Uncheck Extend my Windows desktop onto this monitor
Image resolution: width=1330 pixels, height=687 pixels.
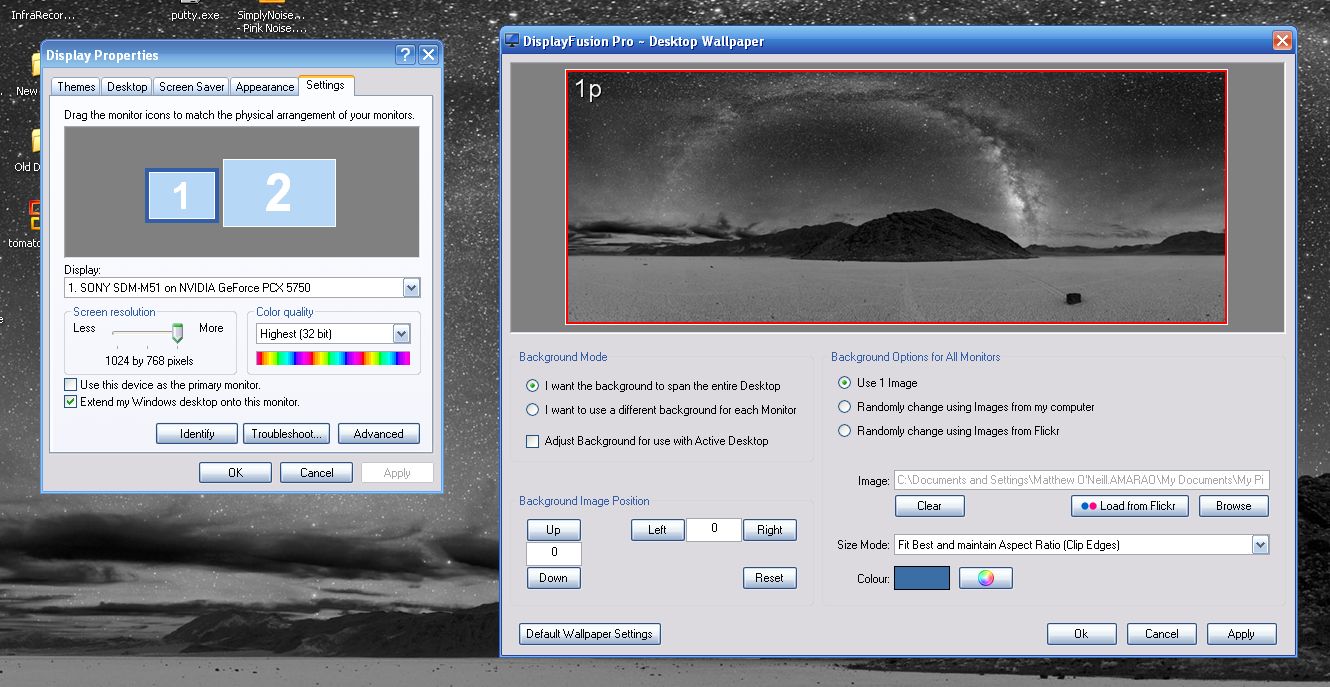click(x=71, y=402)
